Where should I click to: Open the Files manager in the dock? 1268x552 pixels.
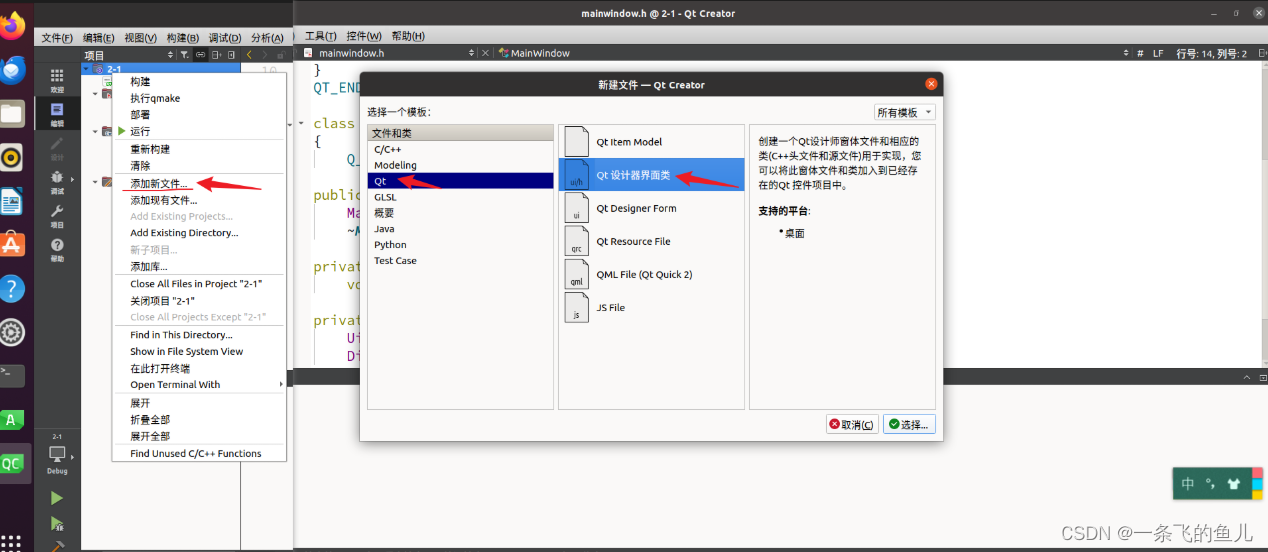pos(12,113)
